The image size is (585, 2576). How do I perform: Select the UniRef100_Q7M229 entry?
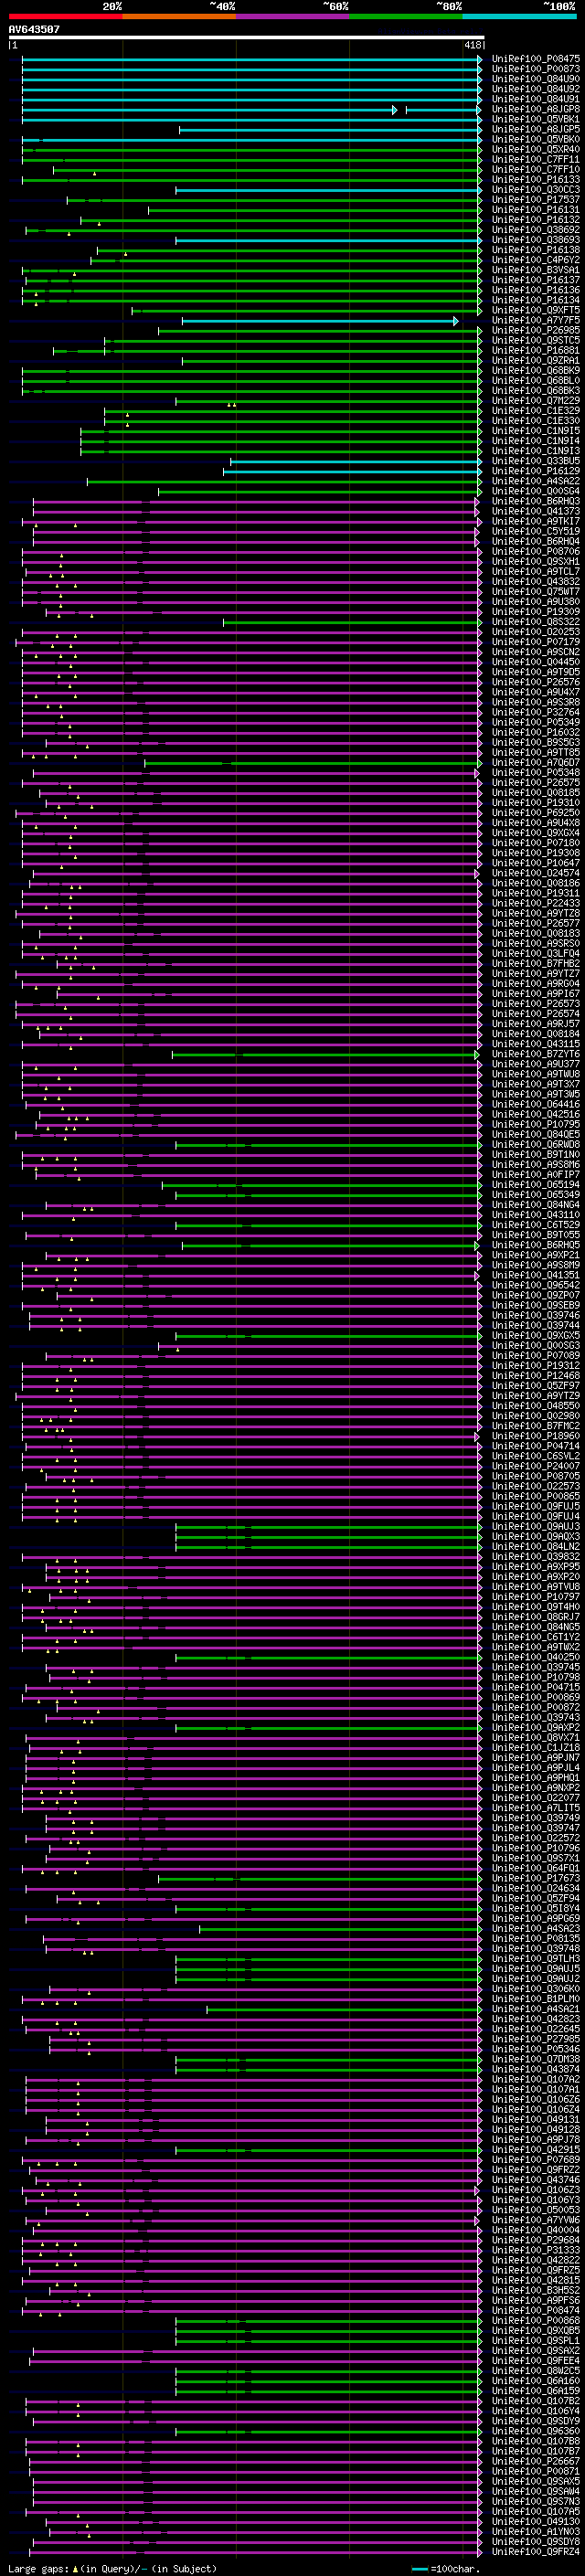535,401
